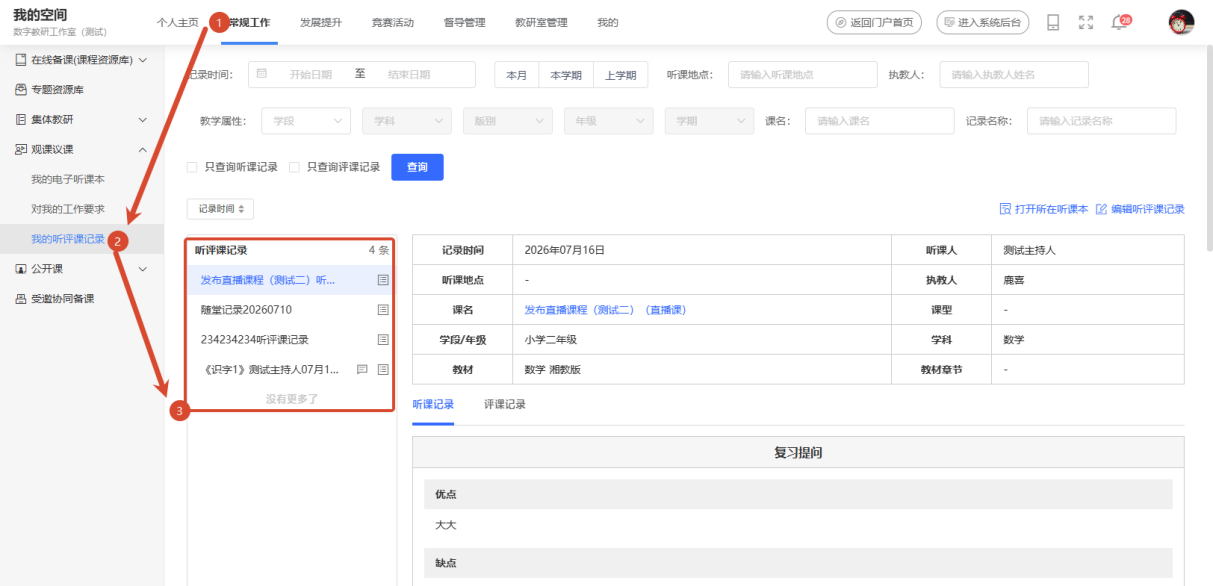This screenshot has width=1213, height=586.
Task: Click the 结束日期 date field
Action: tap(408, 75)
